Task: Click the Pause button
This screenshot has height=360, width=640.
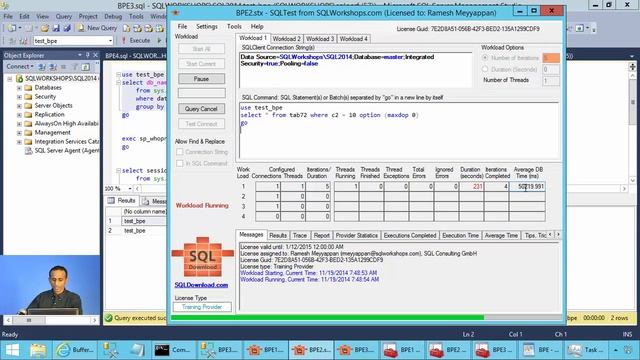Action: (x=201, y=79)
